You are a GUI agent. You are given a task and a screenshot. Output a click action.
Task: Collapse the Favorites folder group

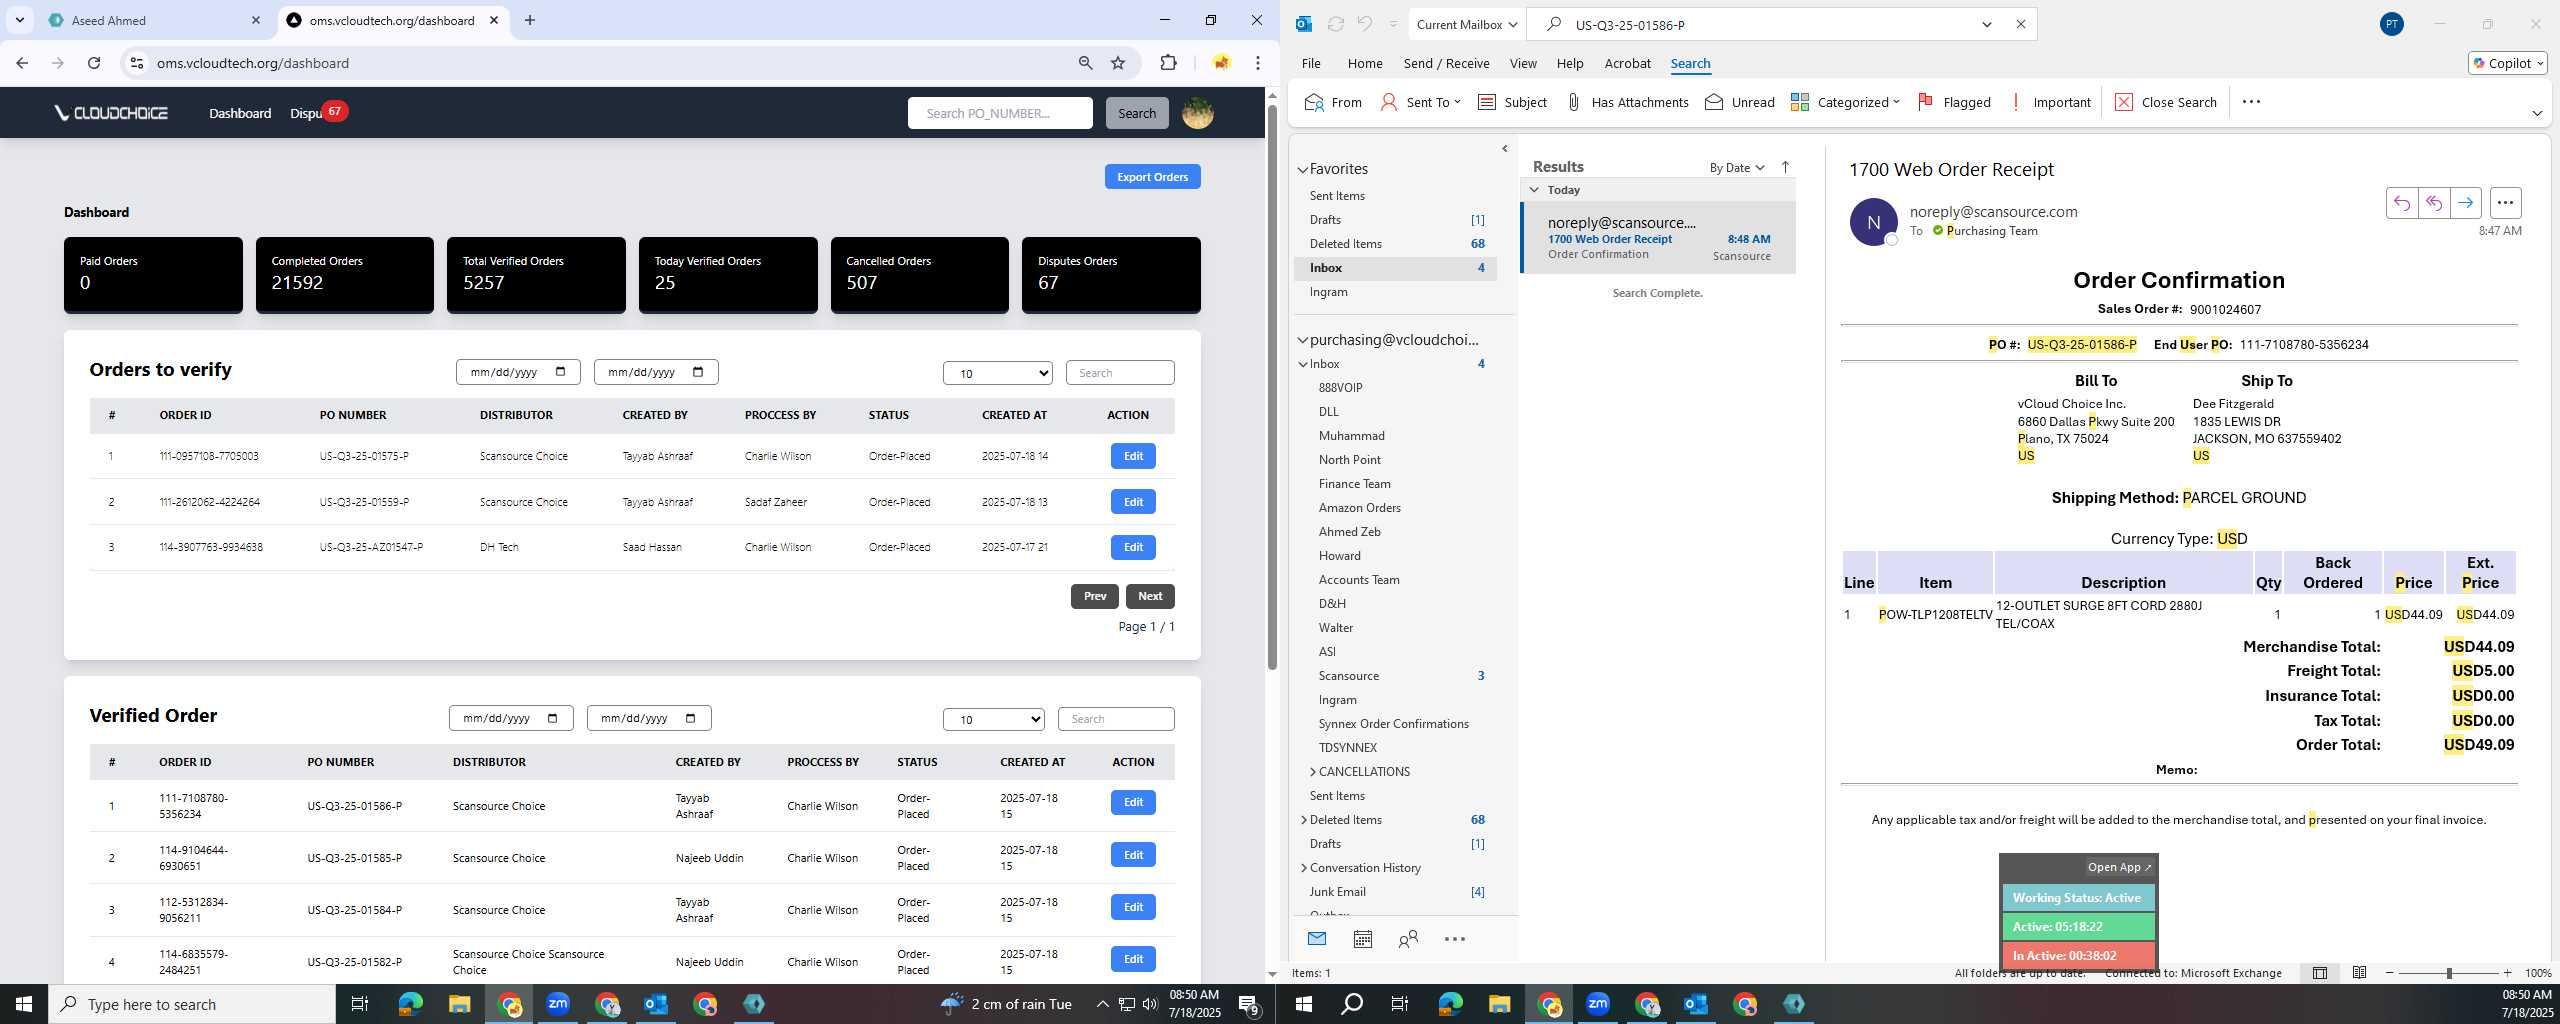click(1303, 170)
